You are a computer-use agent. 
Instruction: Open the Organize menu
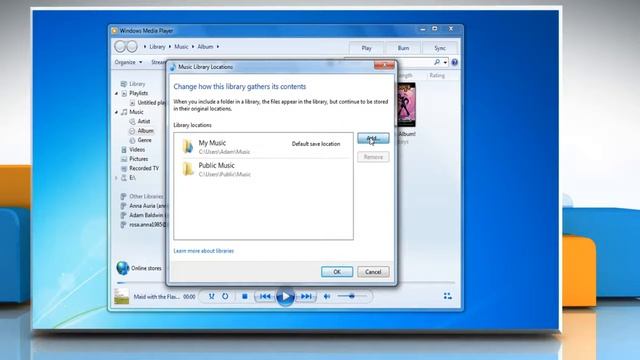coord(128,62)
